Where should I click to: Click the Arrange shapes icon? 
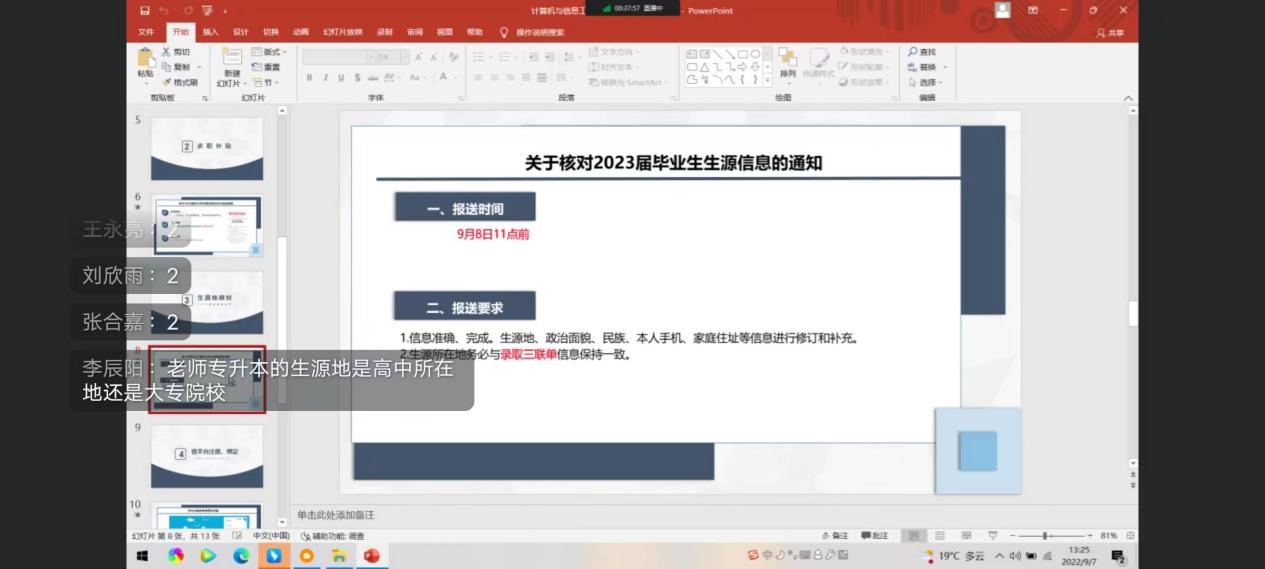pyautogui.click(x=788, y=60)
